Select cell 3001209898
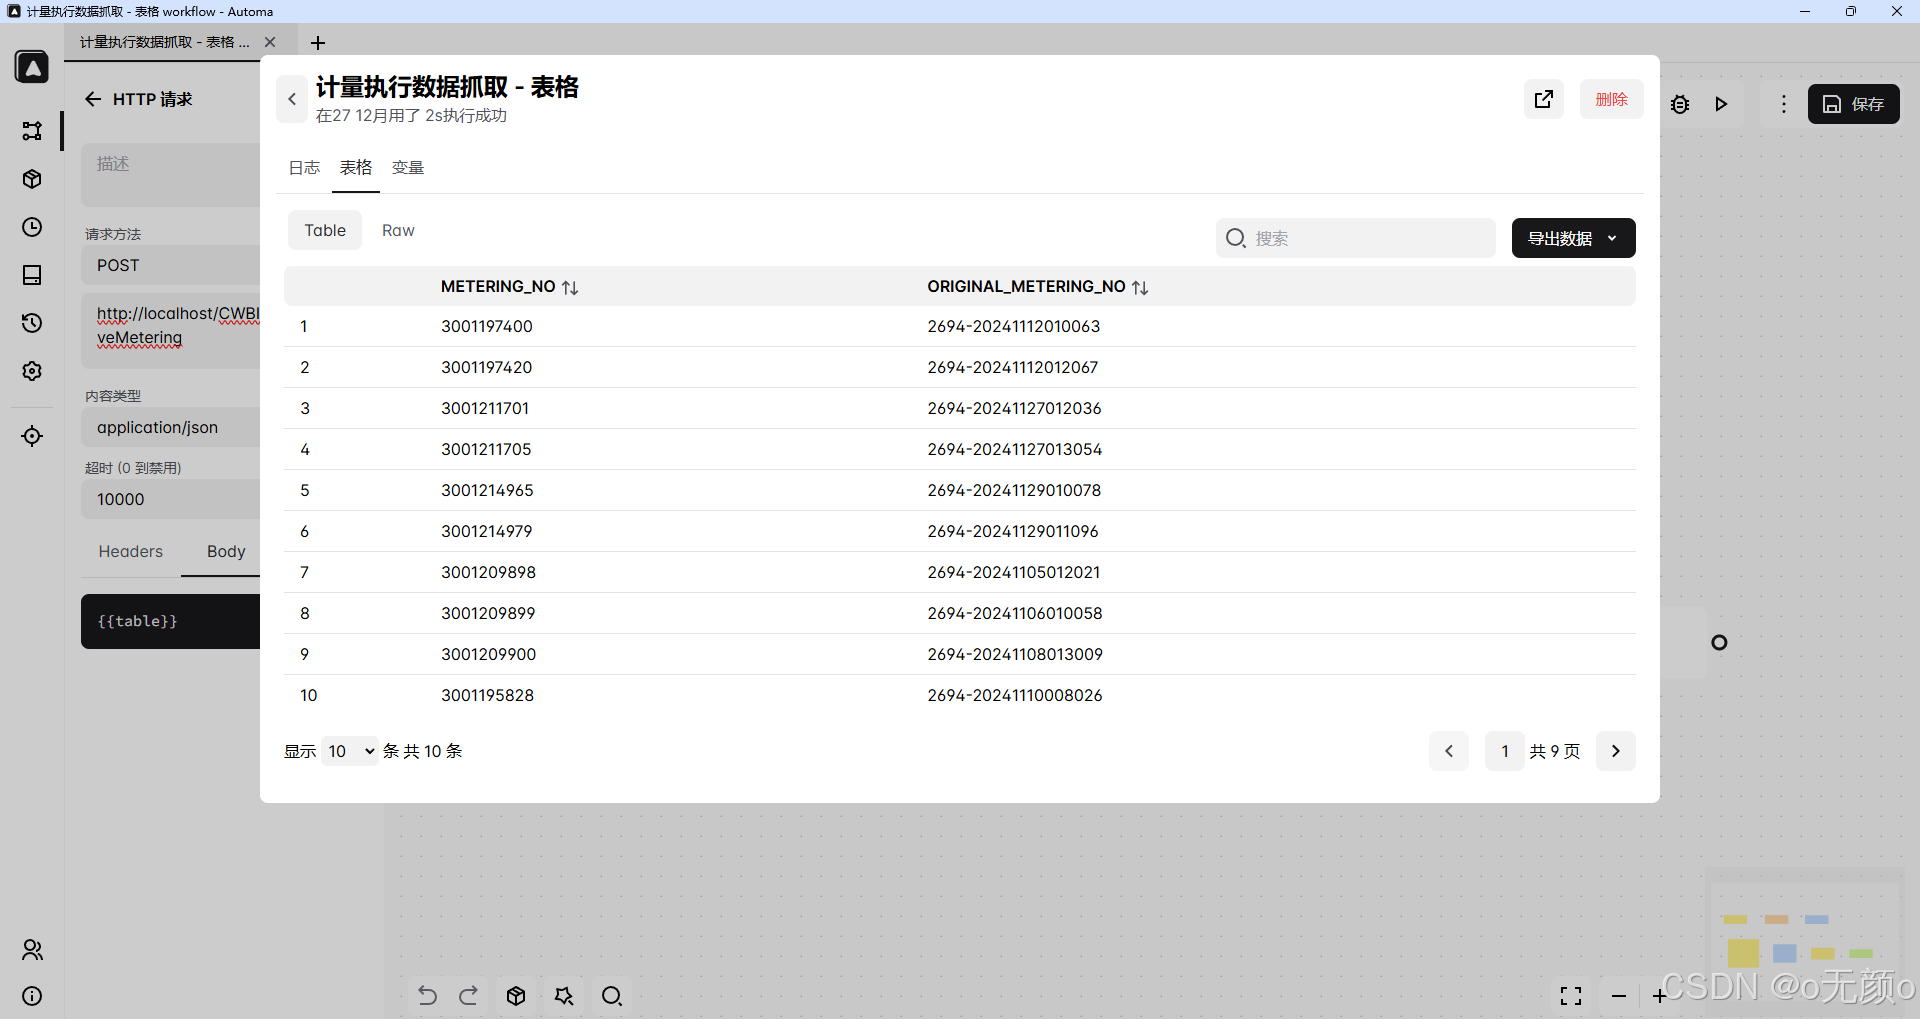The height and width of the screenshot is (1019, 1920). [489, 572]
